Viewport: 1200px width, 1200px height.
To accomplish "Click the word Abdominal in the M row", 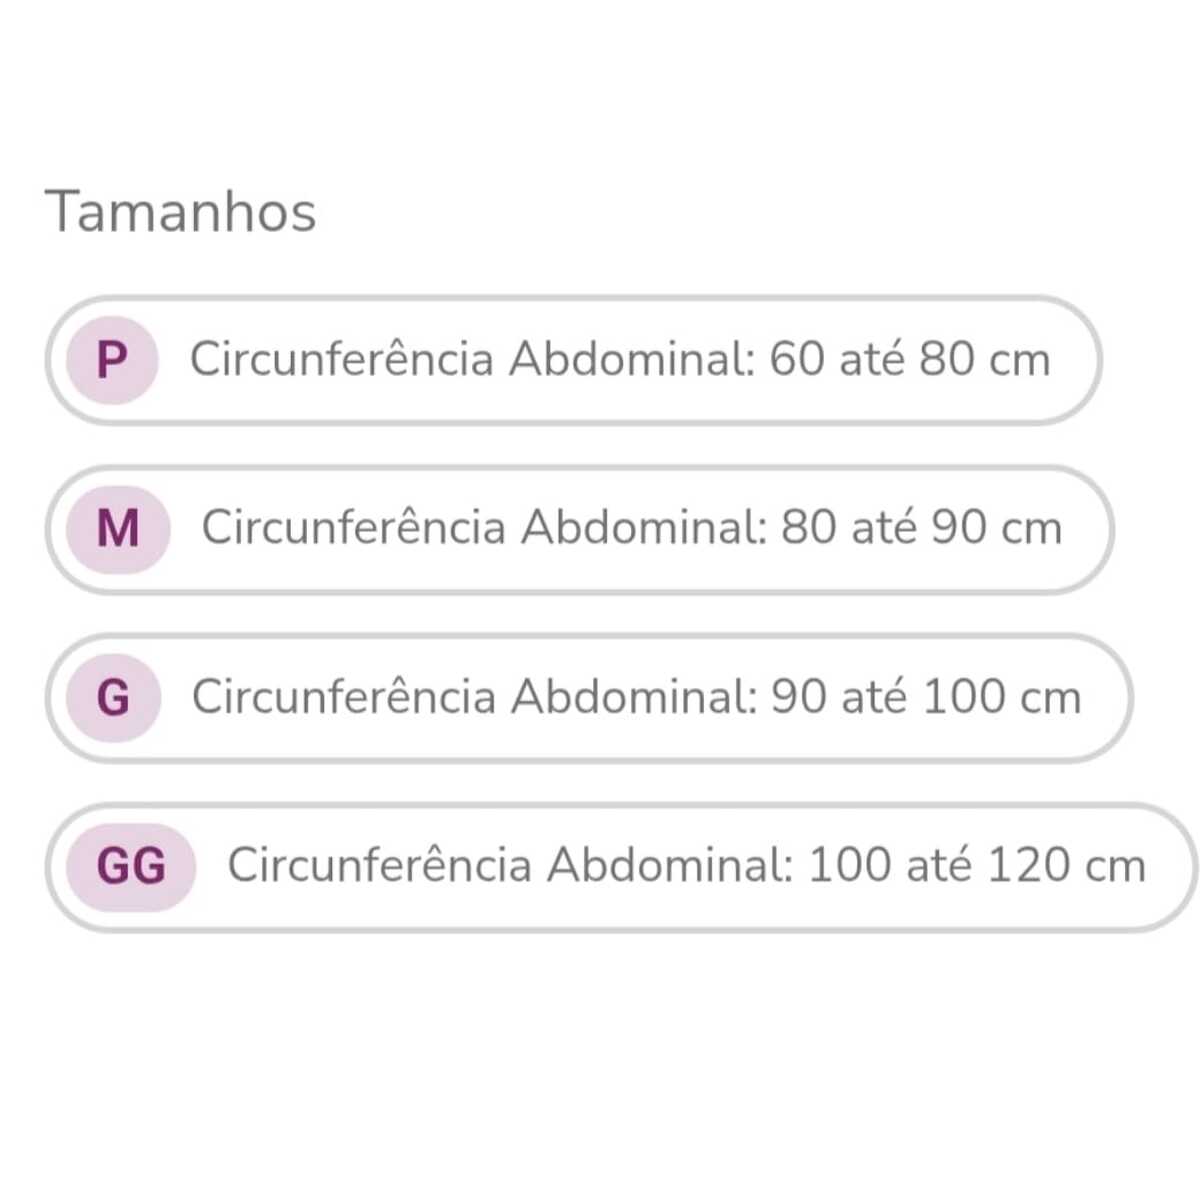I will 643,528.
